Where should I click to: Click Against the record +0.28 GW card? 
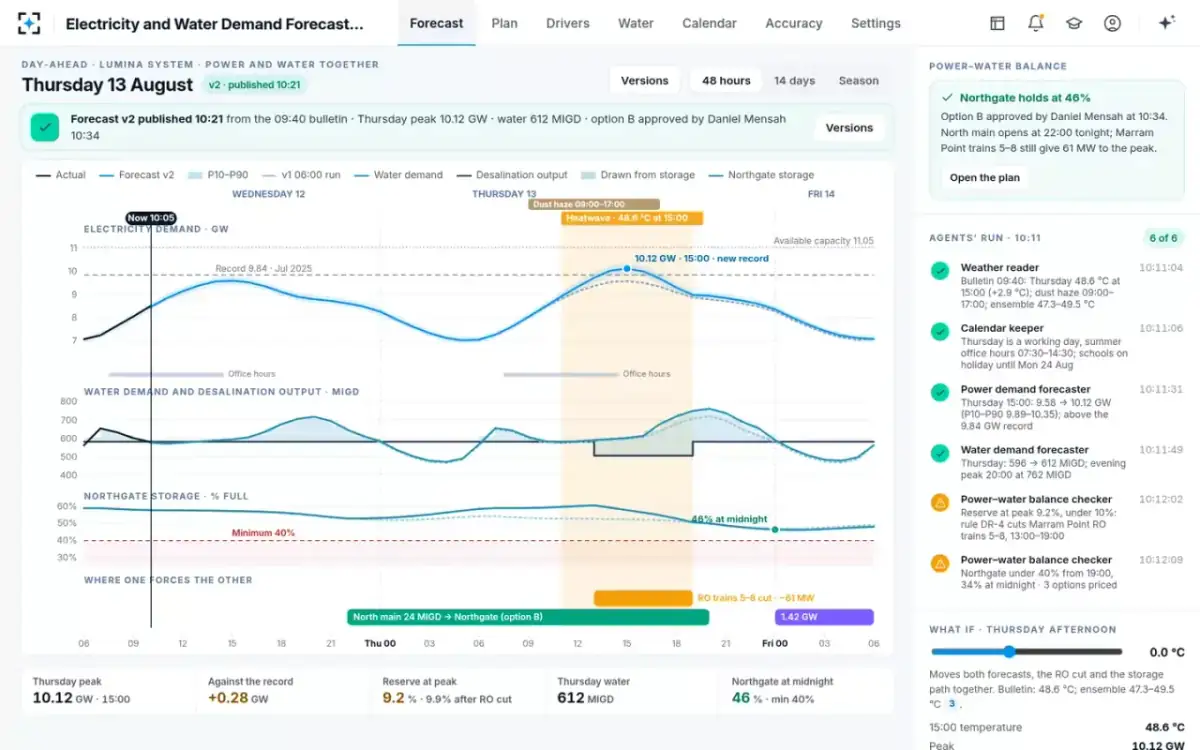click(x=283, y=691)
